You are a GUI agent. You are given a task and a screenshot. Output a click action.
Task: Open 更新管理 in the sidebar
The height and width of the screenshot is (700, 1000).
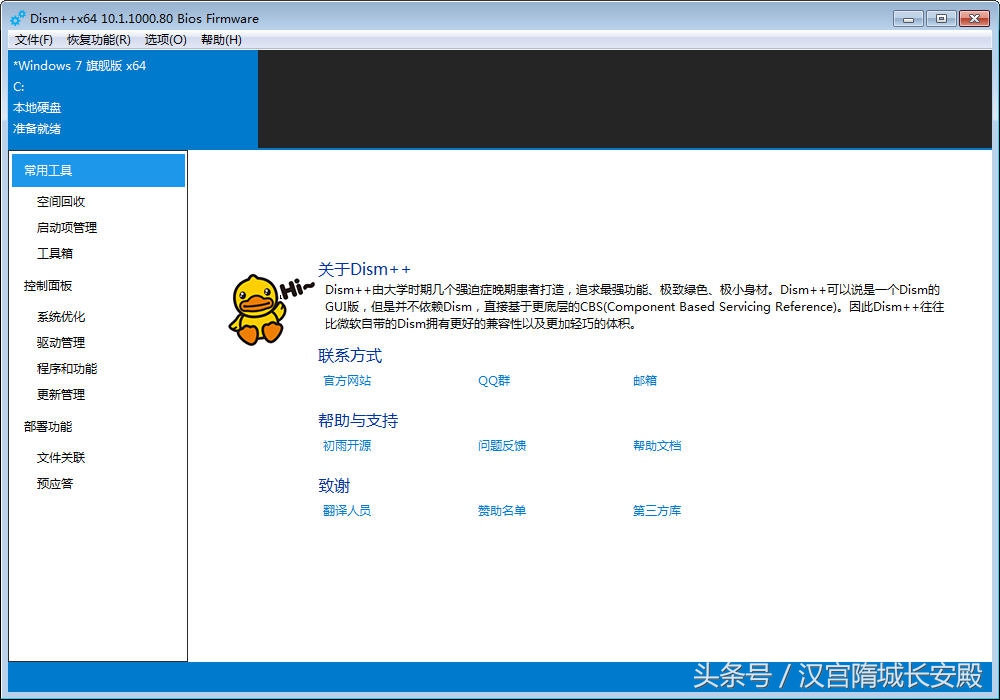pyautogui.click(x=61, y=395)
